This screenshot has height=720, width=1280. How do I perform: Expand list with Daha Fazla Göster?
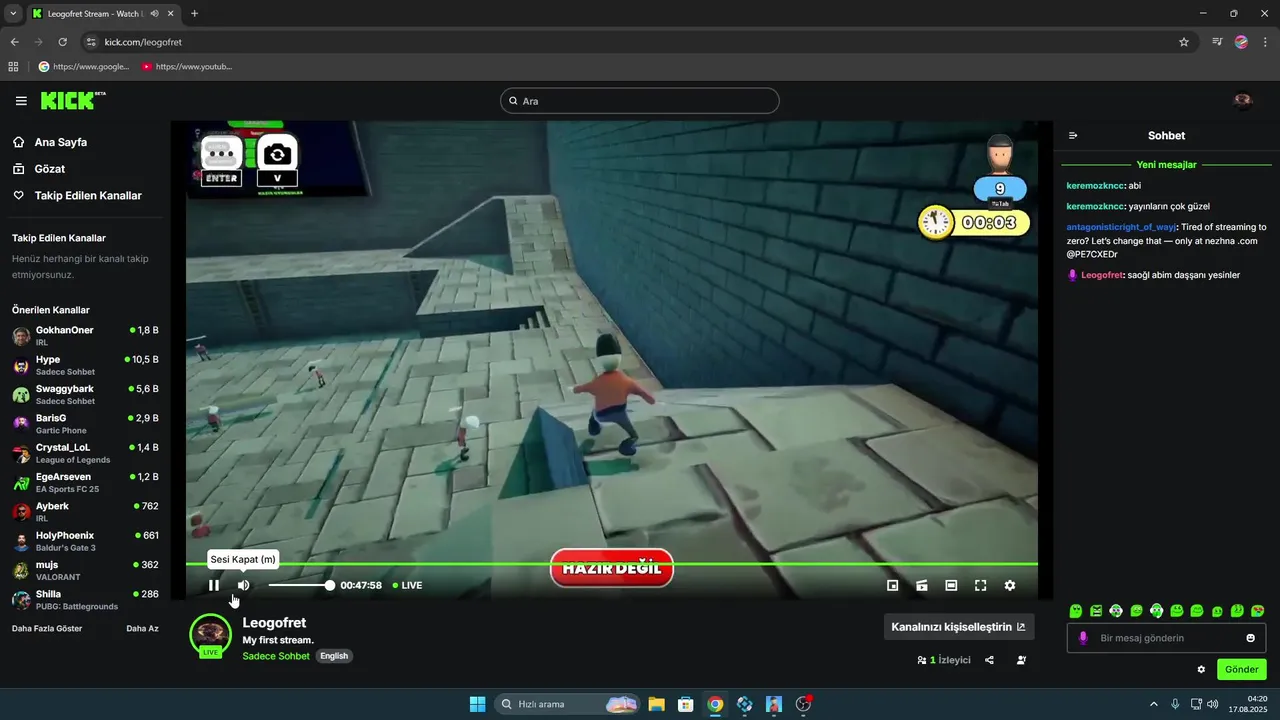point(47,628)
